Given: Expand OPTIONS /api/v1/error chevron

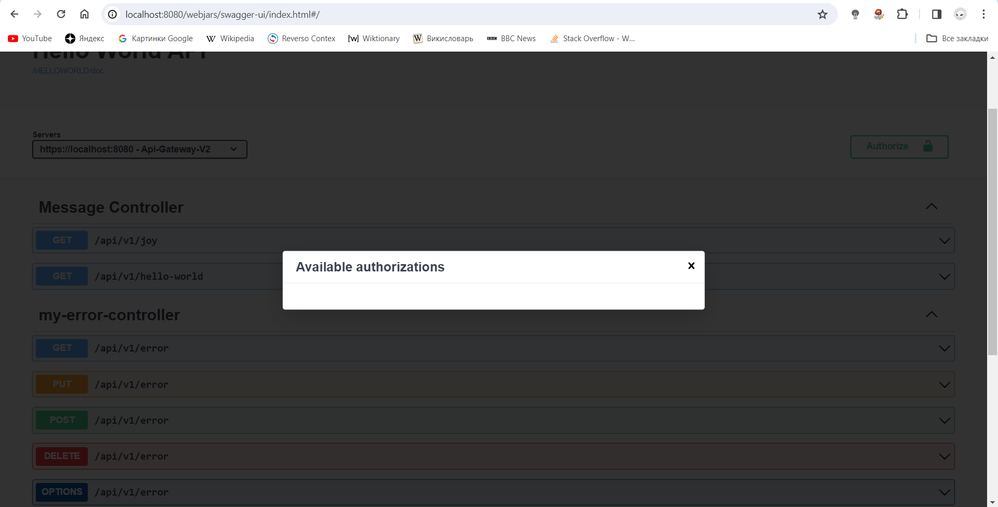Looking at the screenshot, I should (x=944, y=492).
